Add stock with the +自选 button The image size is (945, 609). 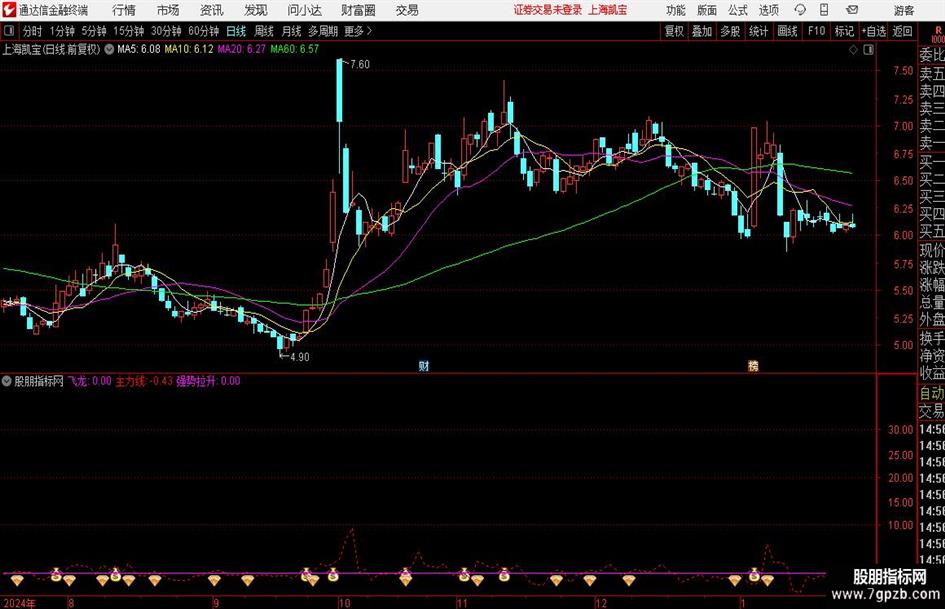[x=874, y=31]
